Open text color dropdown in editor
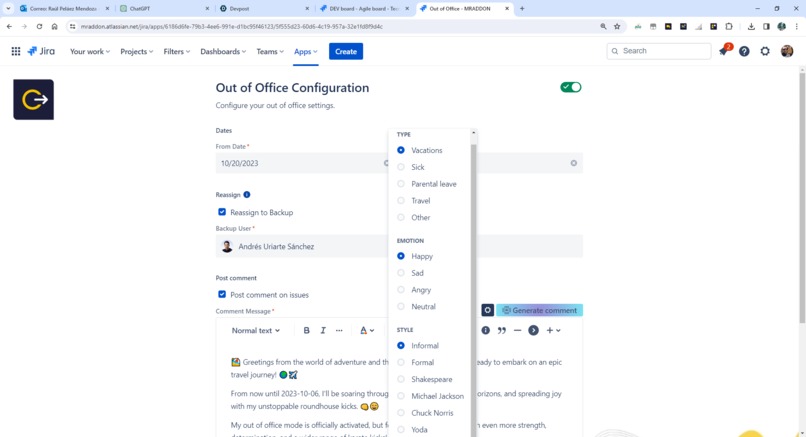The height and width of the screenshot is (437, 806). tap(367, 331)
